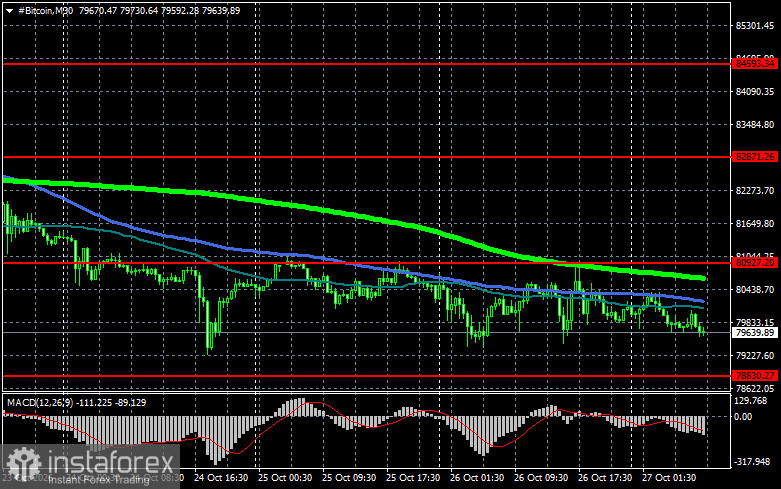Viewport: 781px width, 489px height.
Task: Select the price scale value 84090.35
Action: tap(755, 92)
